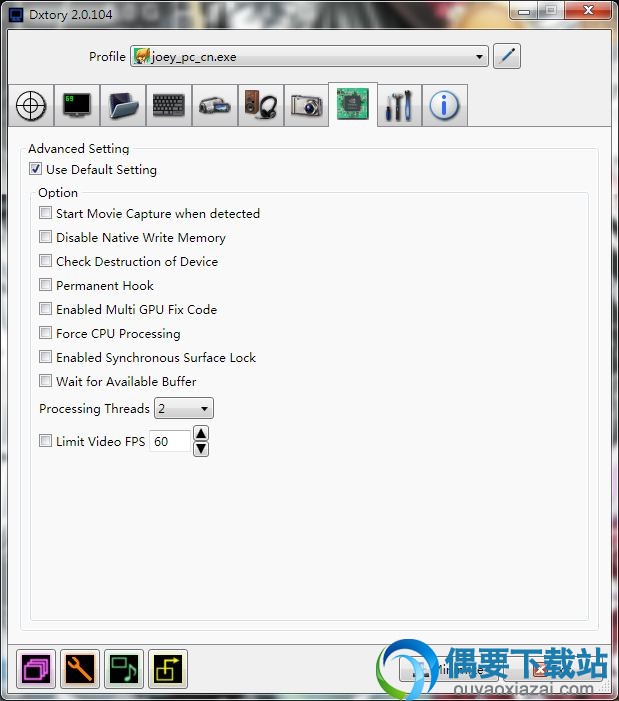Check the Check Destruction of Device option
619x701 pixels.
(45, 261)
